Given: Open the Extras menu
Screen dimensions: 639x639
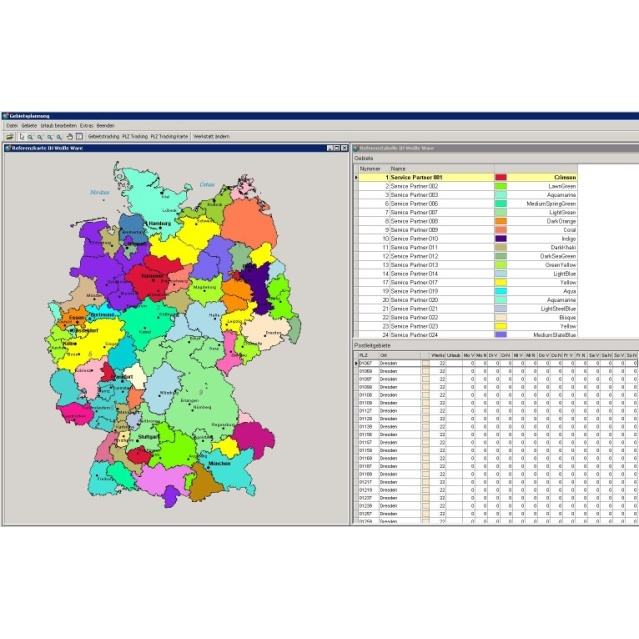Looking at the screenshot, I should 86,126.
